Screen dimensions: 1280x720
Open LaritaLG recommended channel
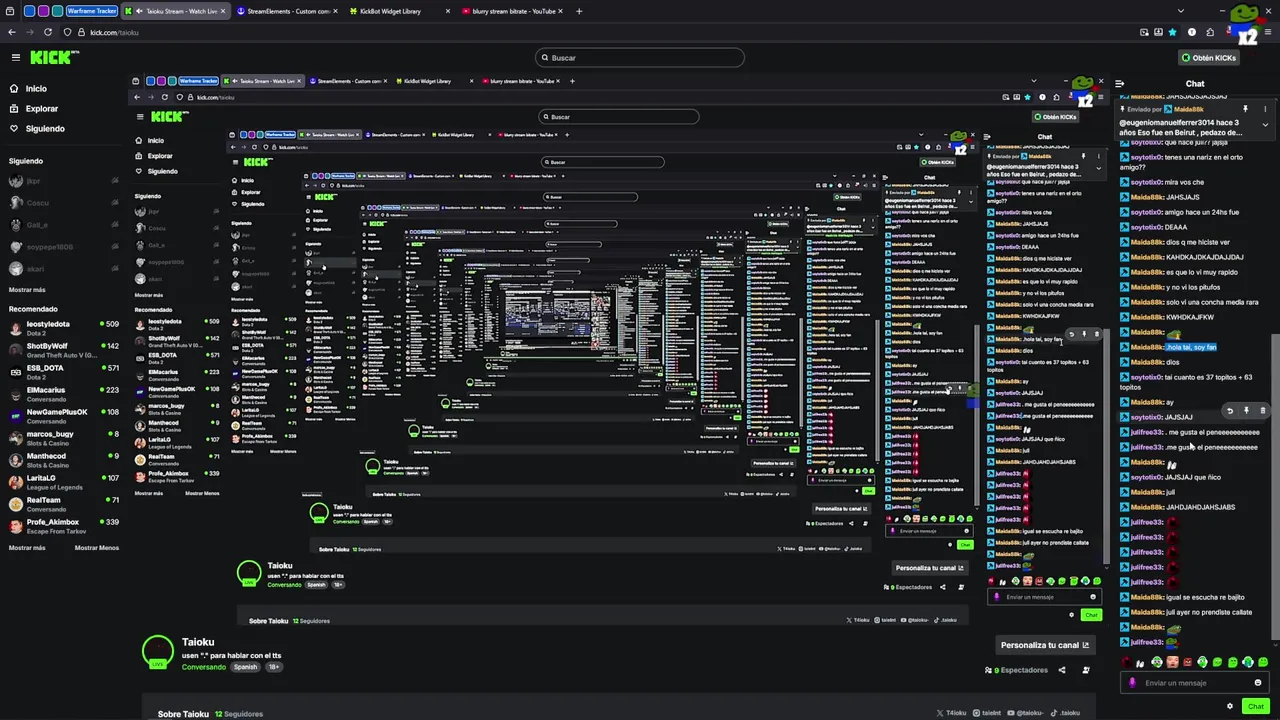pyautogui.click(x=62, y=481)
